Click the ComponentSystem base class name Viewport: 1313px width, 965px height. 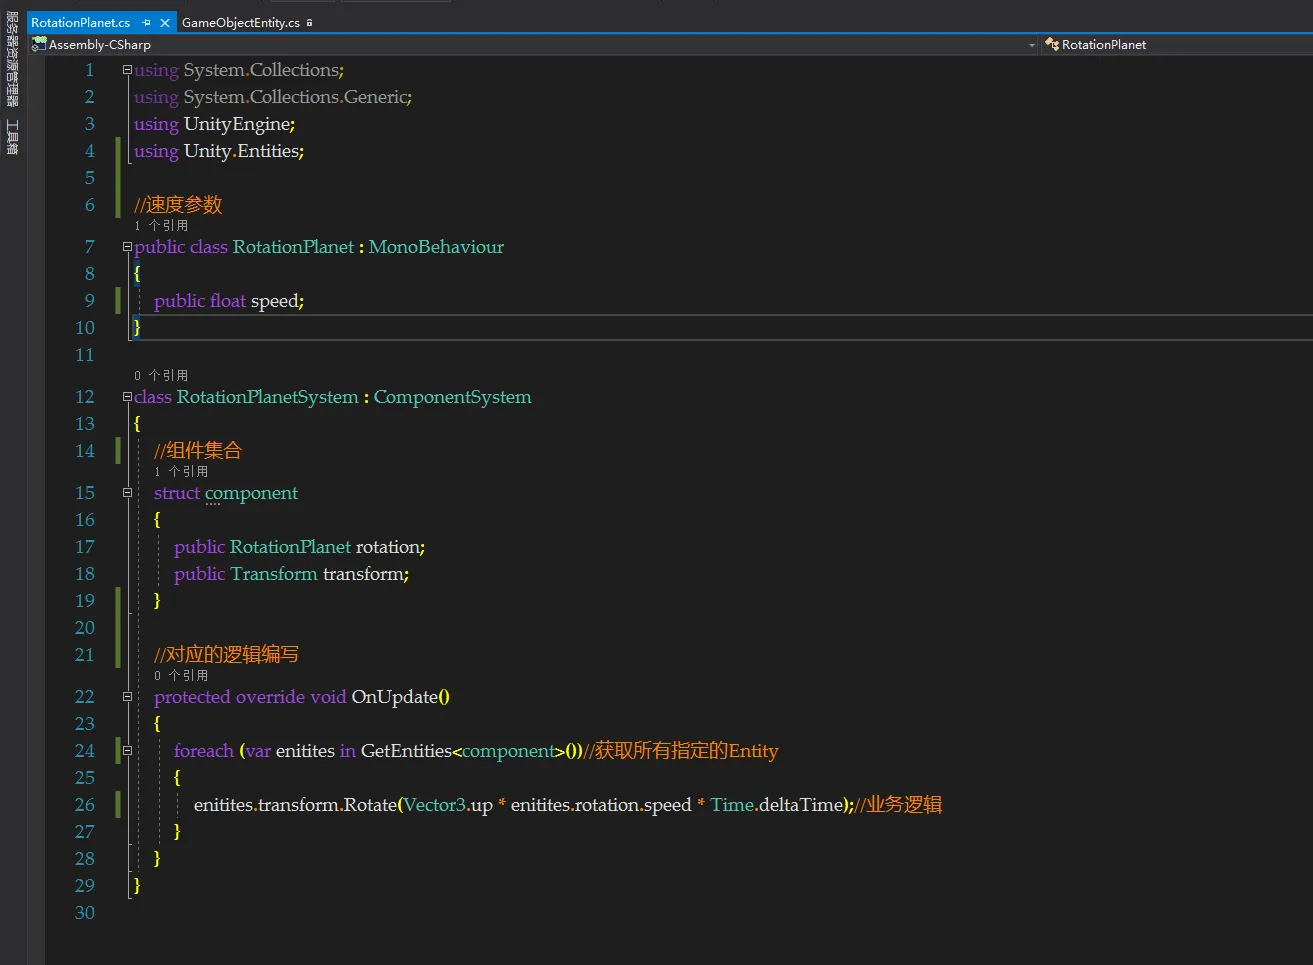452,397
